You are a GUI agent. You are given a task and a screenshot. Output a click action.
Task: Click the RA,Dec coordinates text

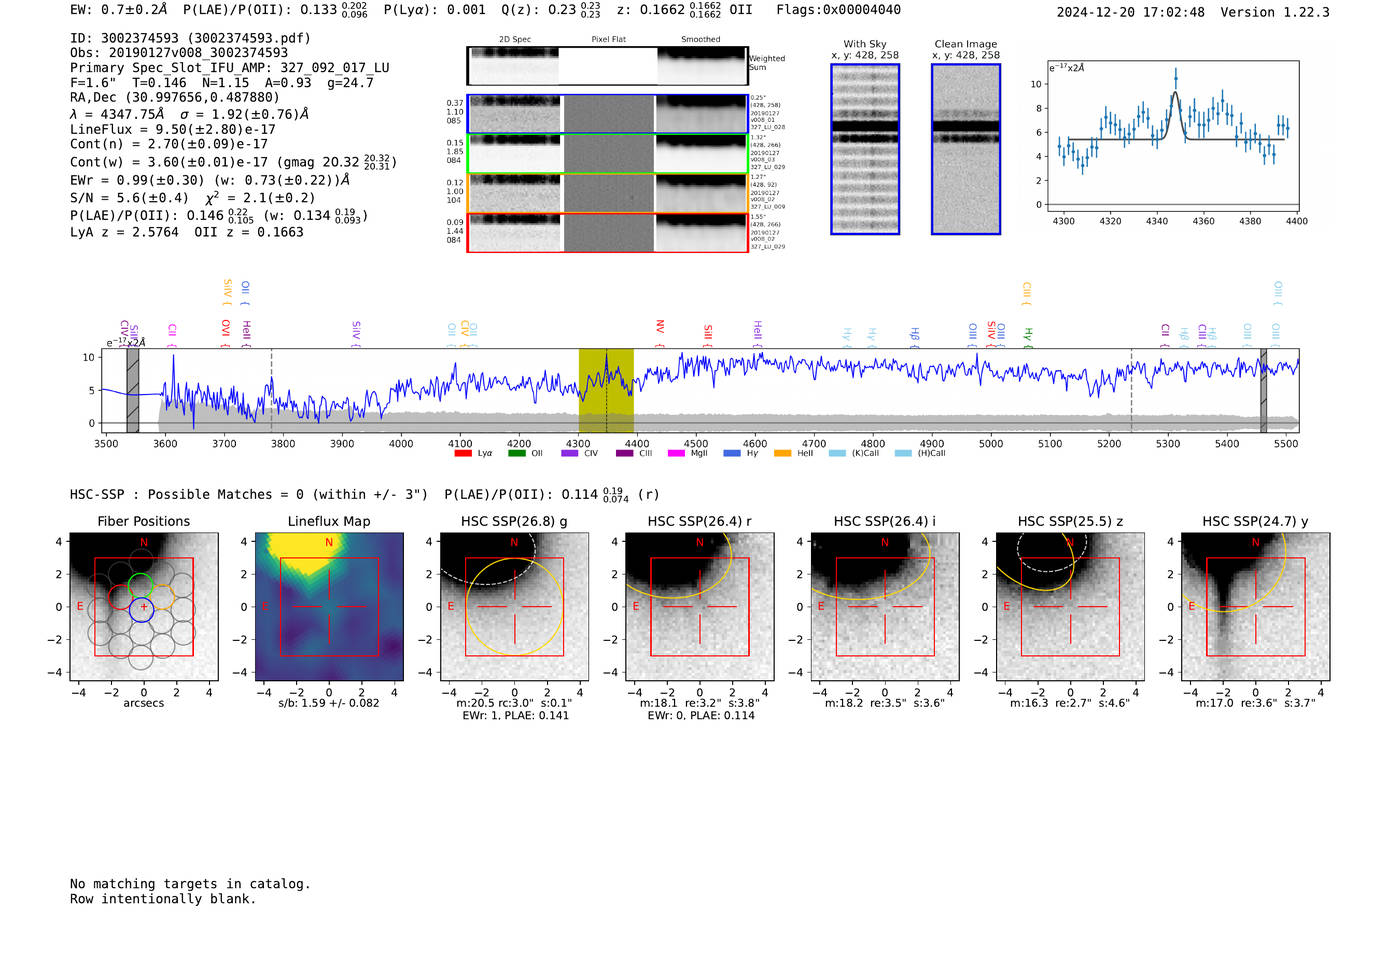tap(175, 98)
